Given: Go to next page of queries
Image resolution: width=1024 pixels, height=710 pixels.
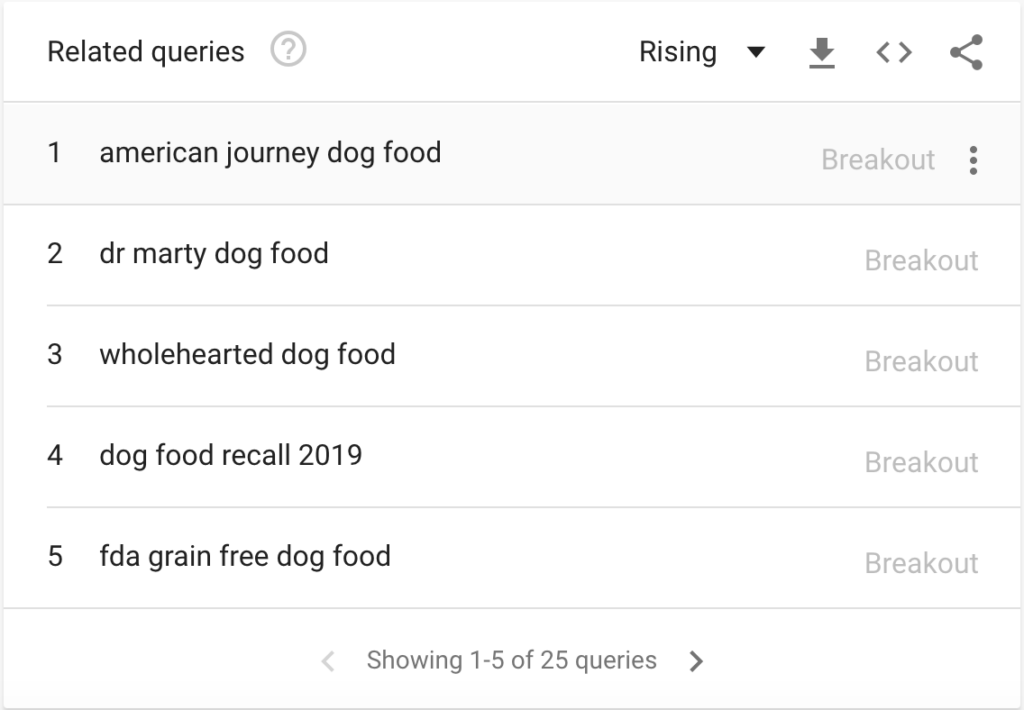Looking at the screenshot, I should pos(697,661).
